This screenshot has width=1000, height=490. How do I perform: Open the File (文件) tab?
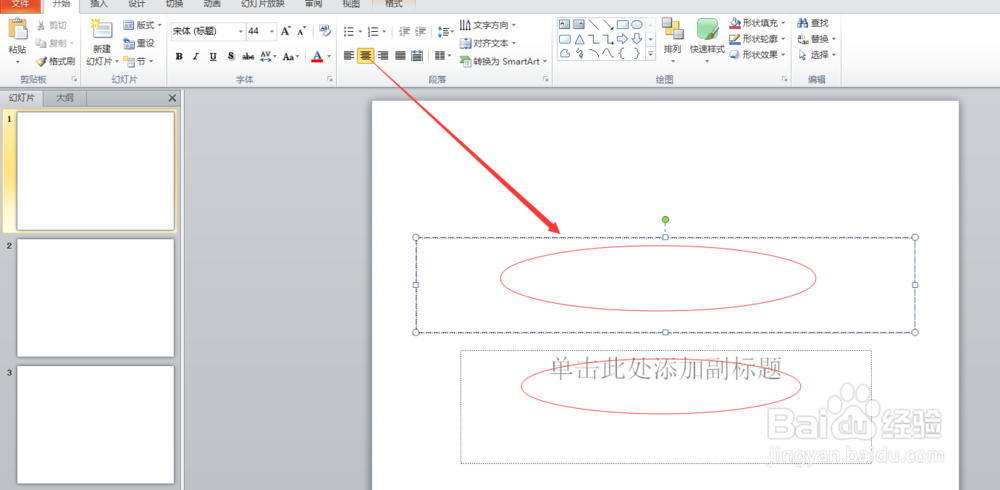pos(20,4)
